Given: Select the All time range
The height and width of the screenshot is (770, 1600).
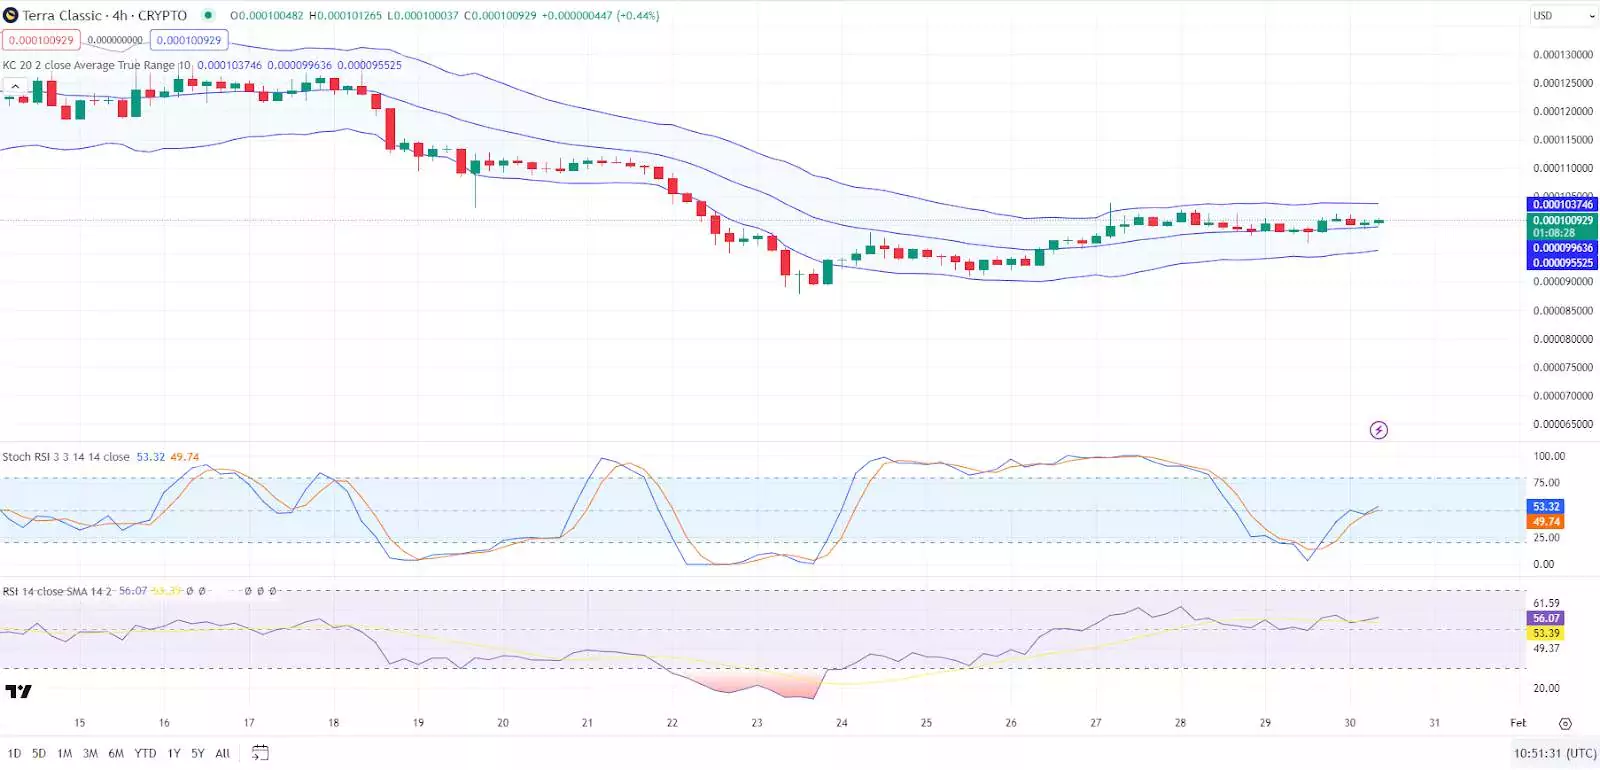Looking at the screenshot, I should tap(222, 753).
